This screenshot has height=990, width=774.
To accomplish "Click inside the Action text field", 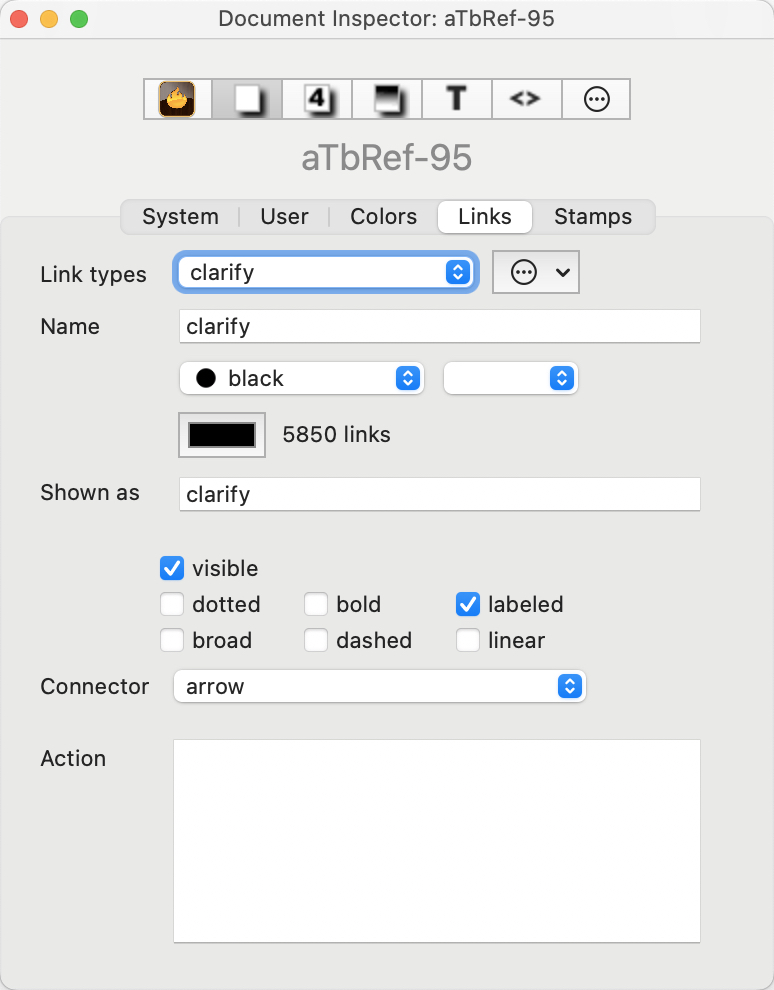I will click(x=438, y=840).
